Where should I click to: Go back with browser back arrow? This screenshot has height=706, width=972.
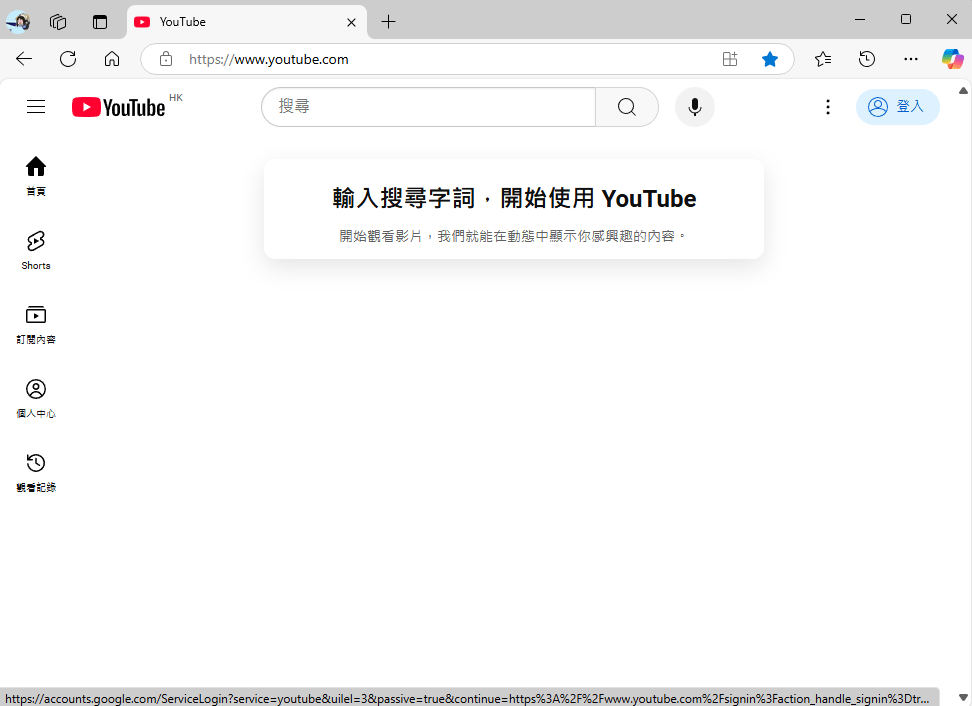pyautogui.click(x=24, y=59)
